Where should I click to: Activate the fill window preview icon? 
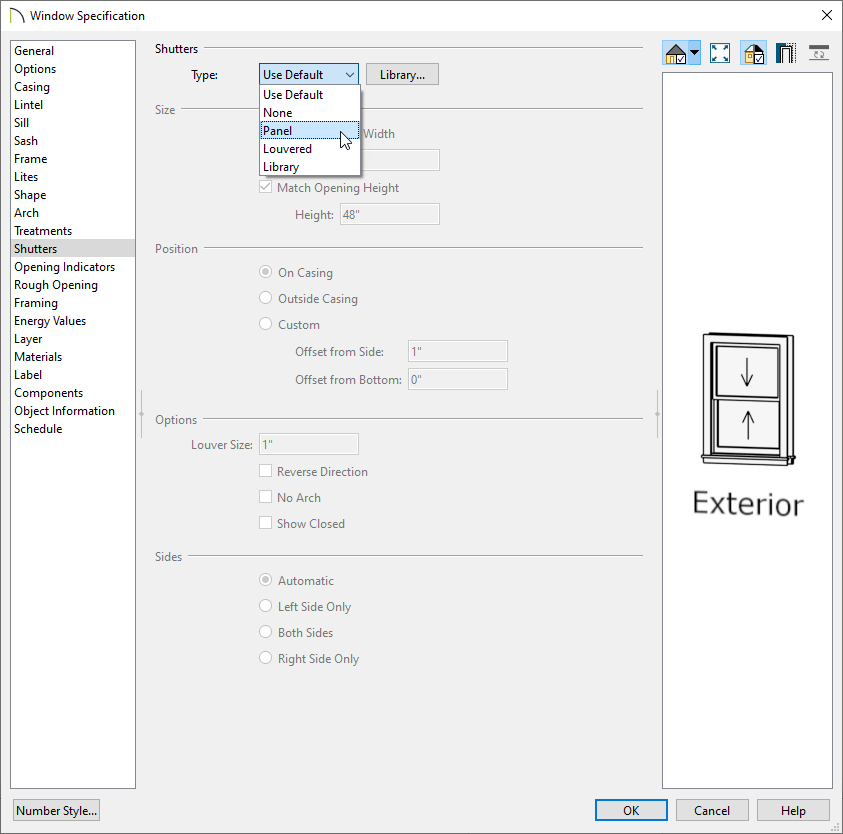point(720,53)
